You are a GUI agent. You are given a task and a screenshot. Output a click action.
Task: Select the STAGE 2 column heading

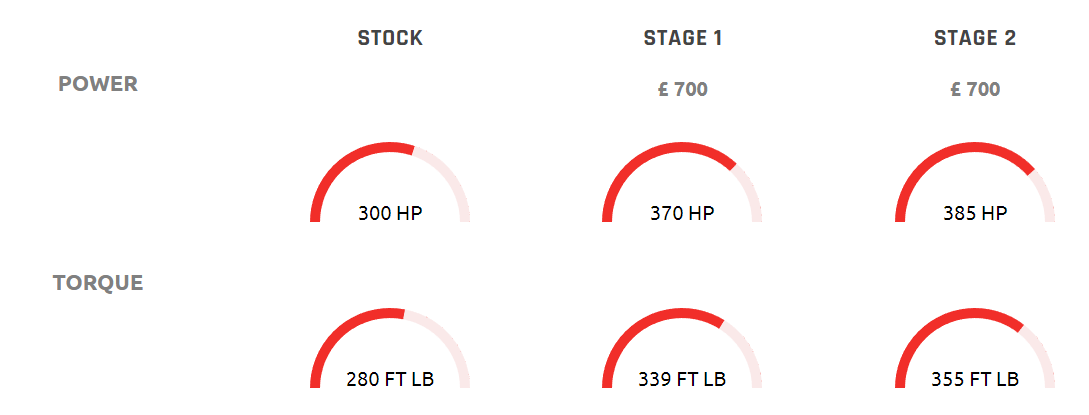coord(975,38)
